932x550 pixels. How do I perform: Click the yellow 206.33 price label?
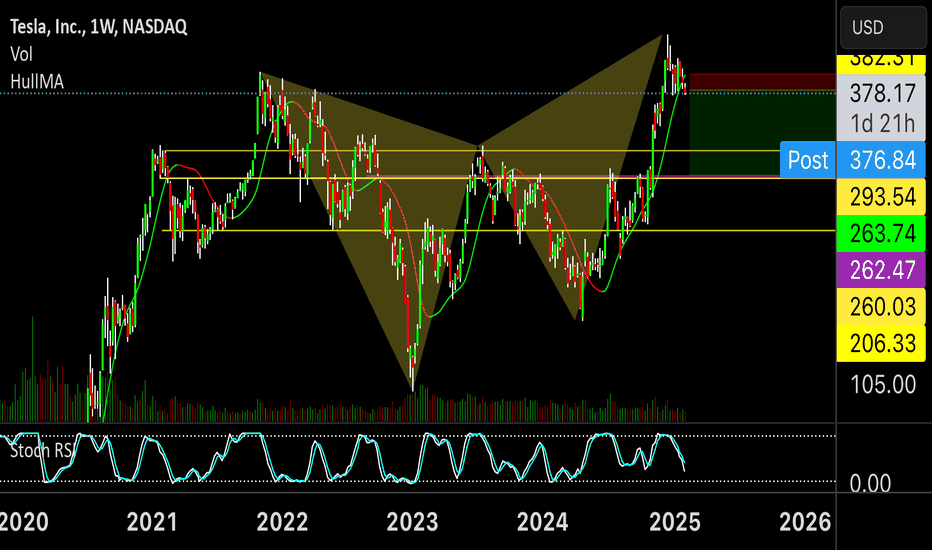(x=881, y=344)
